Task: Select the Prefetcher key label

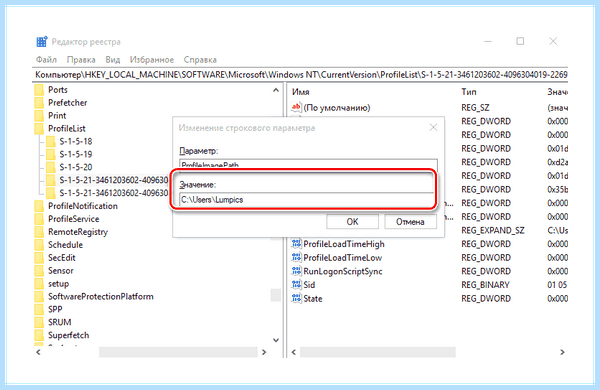Action: [x=67, y=103]
